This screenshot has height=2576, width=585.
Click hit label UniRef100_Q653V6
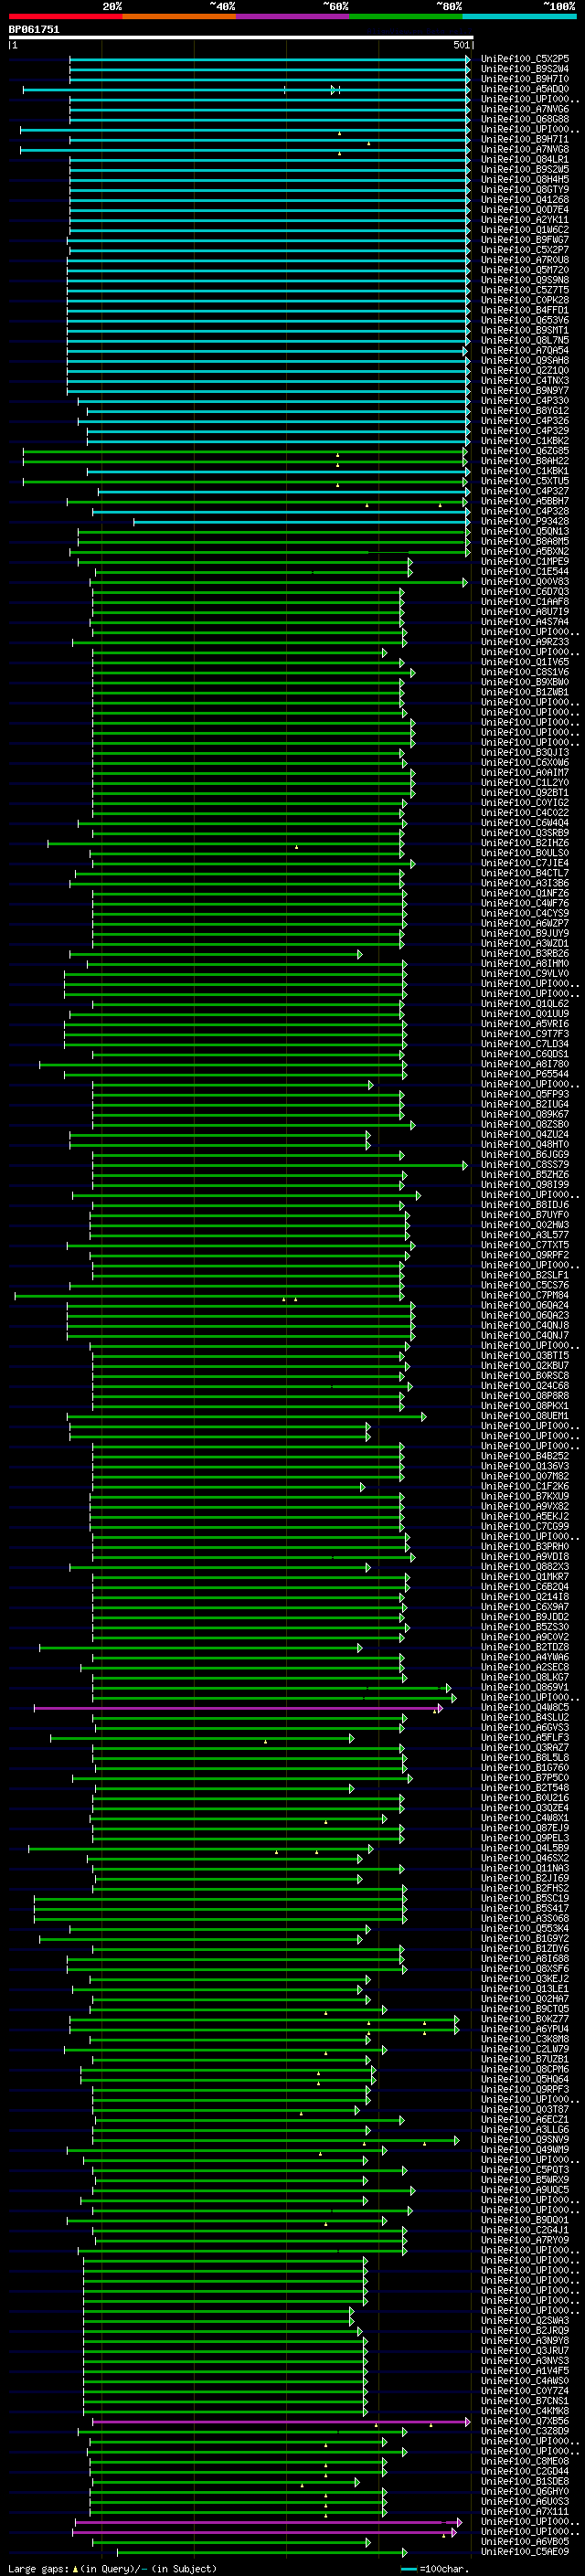pyautogui.click(x=525, y=319)
